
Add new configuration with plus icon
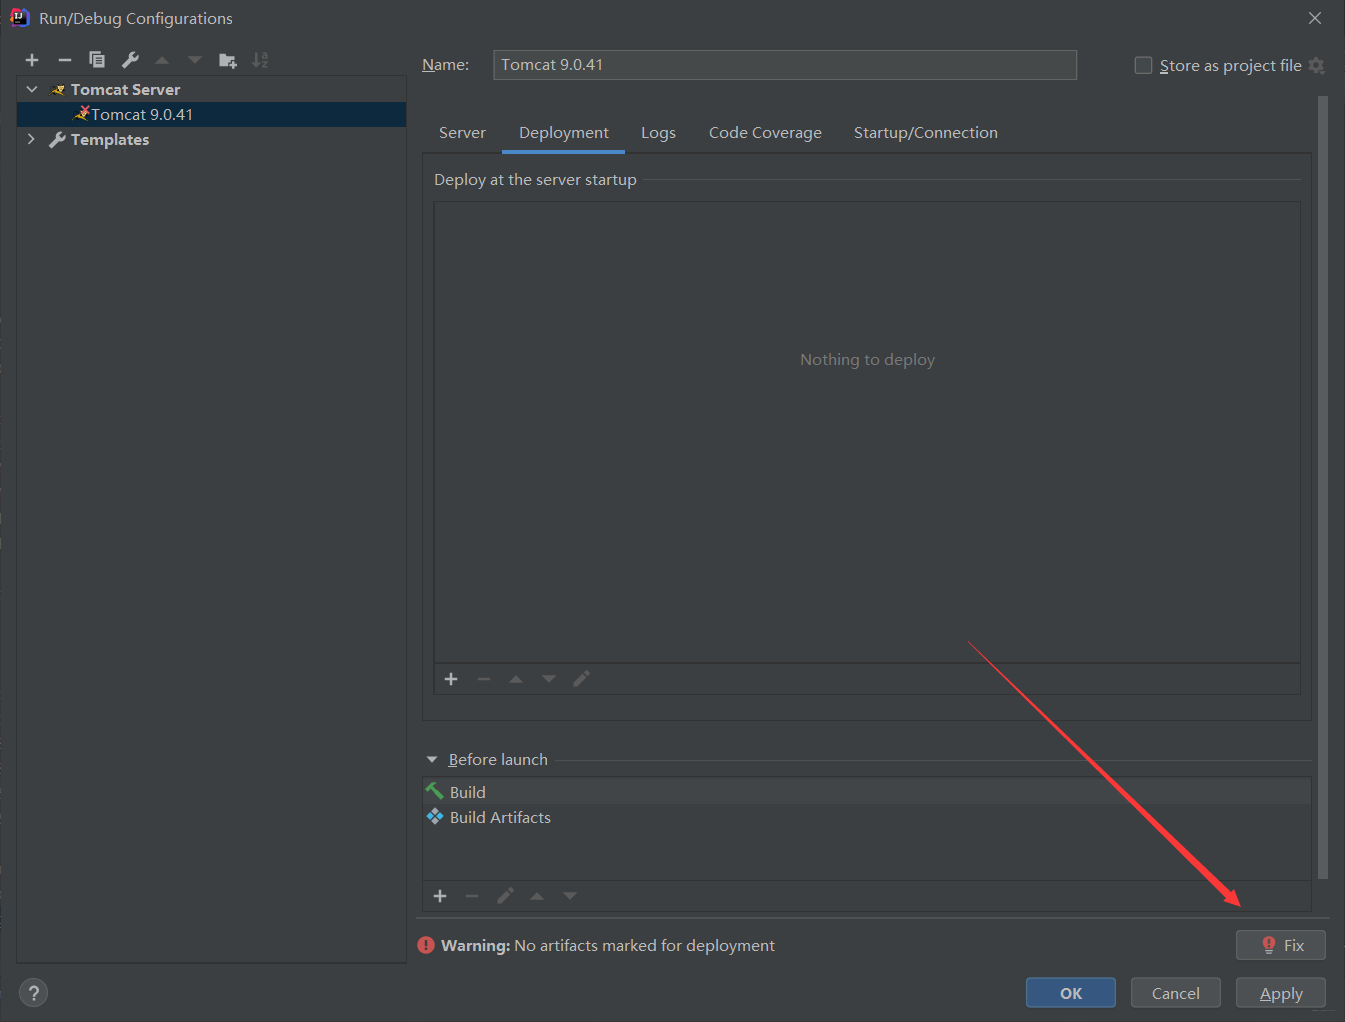32,60
